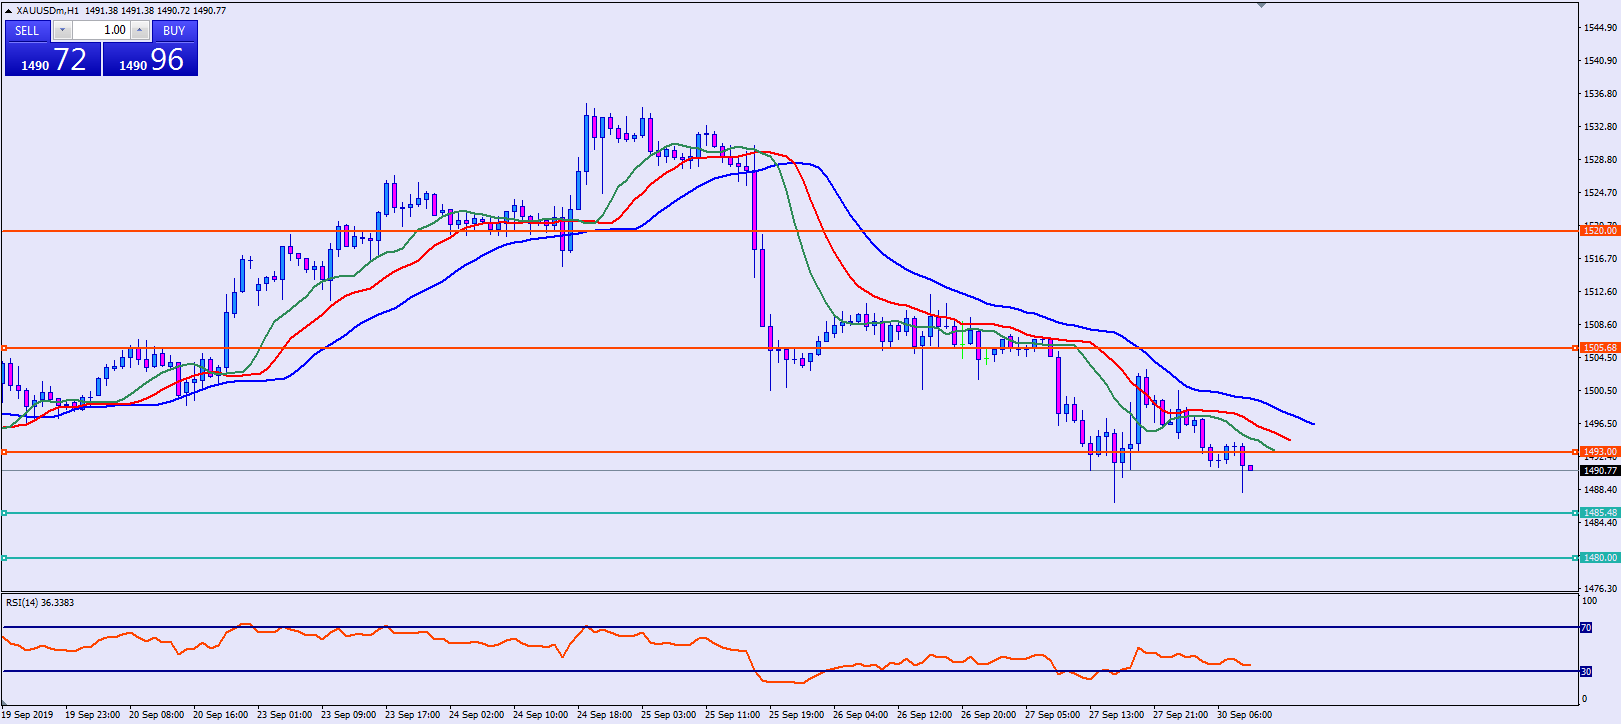Click the black 1490.77 current price tag
The image size is (1621, 724).
[1599, 471]
